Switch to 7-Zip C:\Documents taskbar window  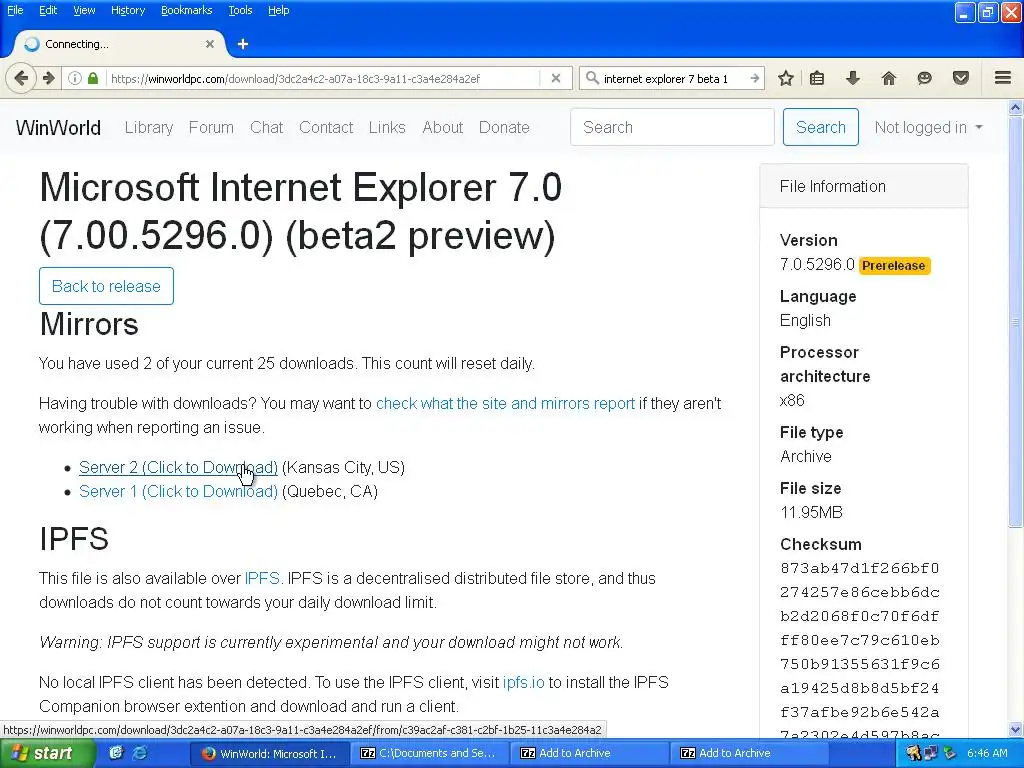(428, 753)
